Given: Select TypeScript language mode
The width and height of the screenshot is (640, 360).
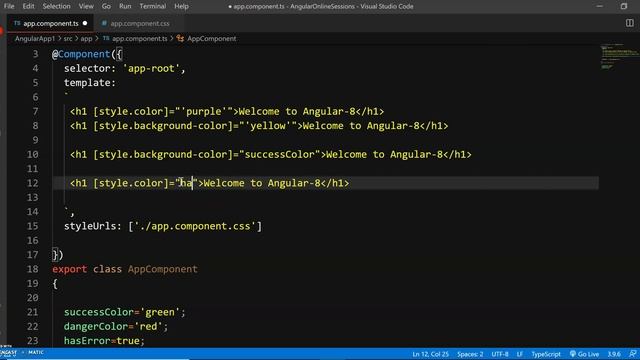Looking at the screenshot, I should [x=546, y=354].
